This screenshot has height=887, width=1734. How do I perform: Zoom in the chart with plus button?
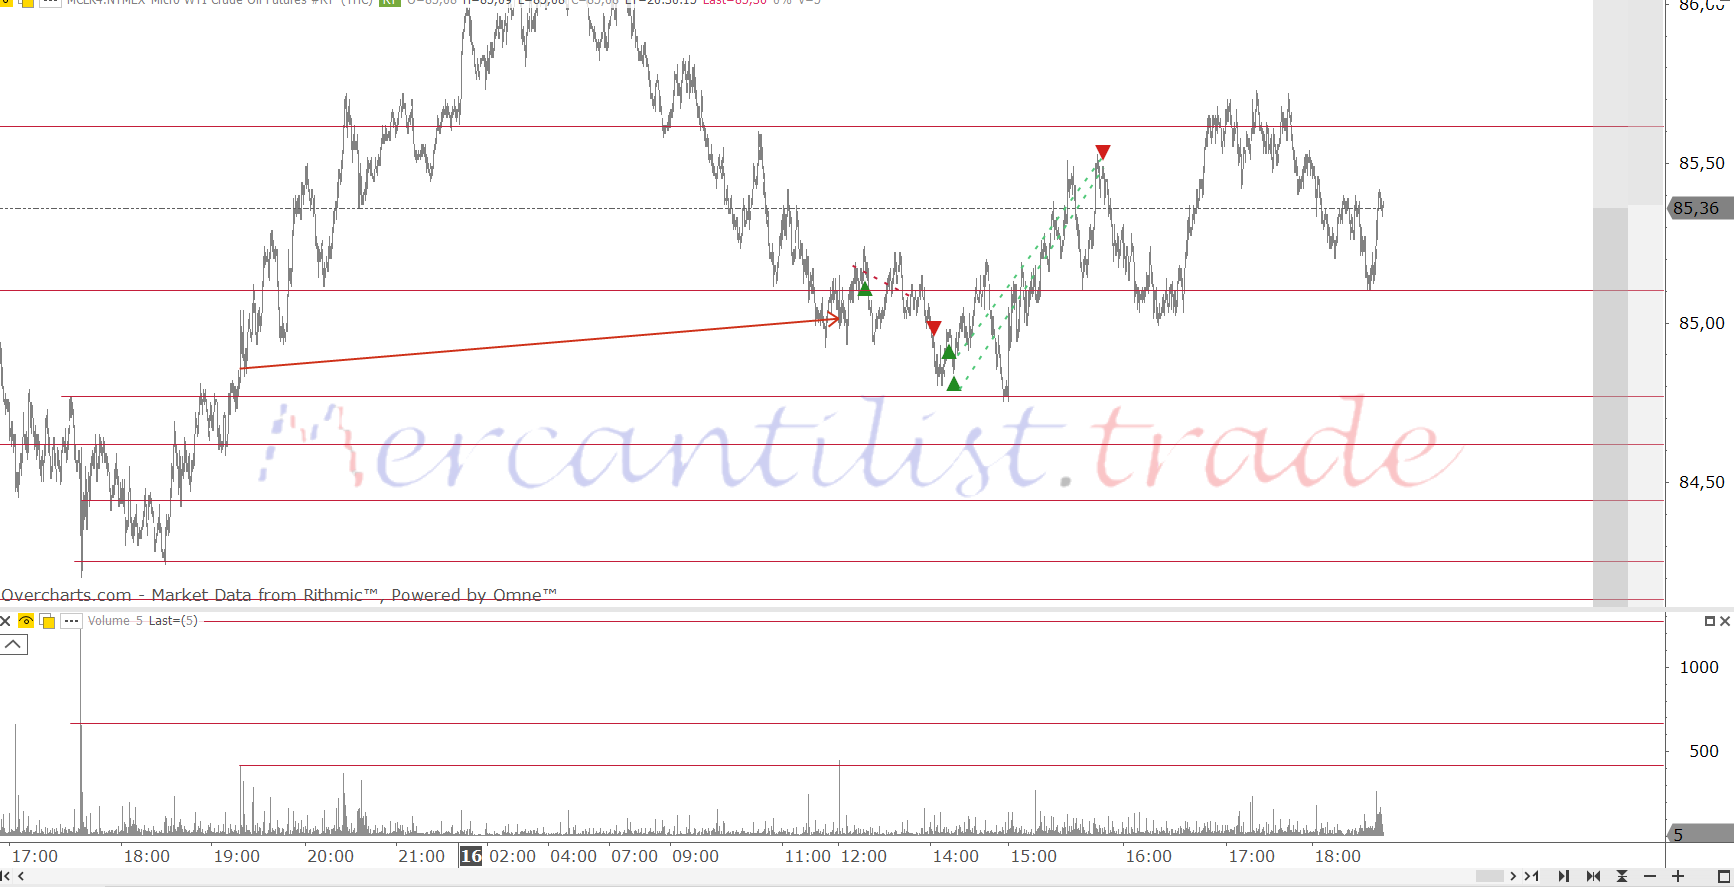pos(1678,876)
